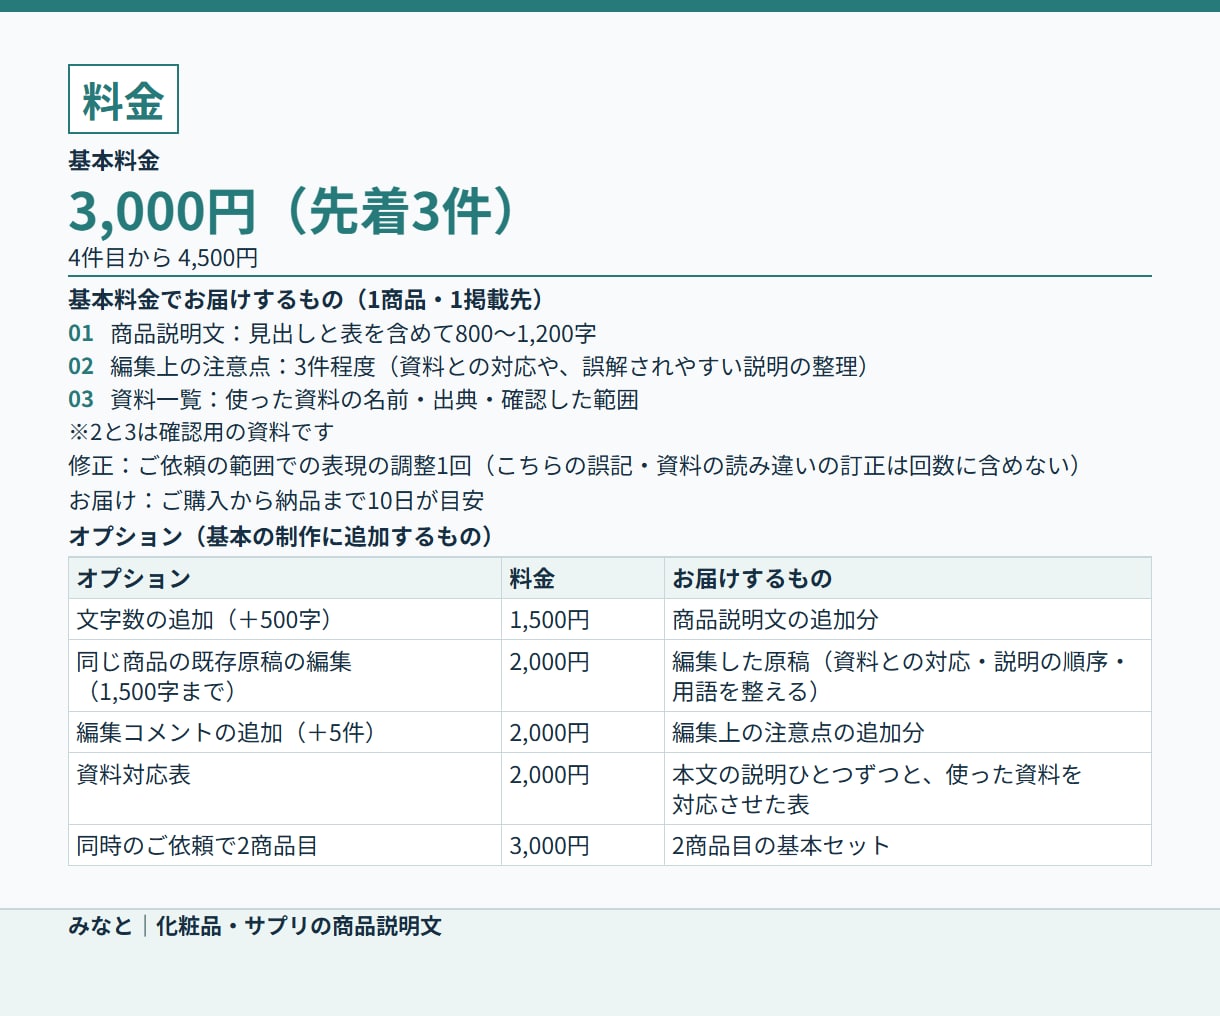Screen dimensions: 1220x1016
Task: Click the 3,000円（先着3件） price text
Action: pos(294,210)
